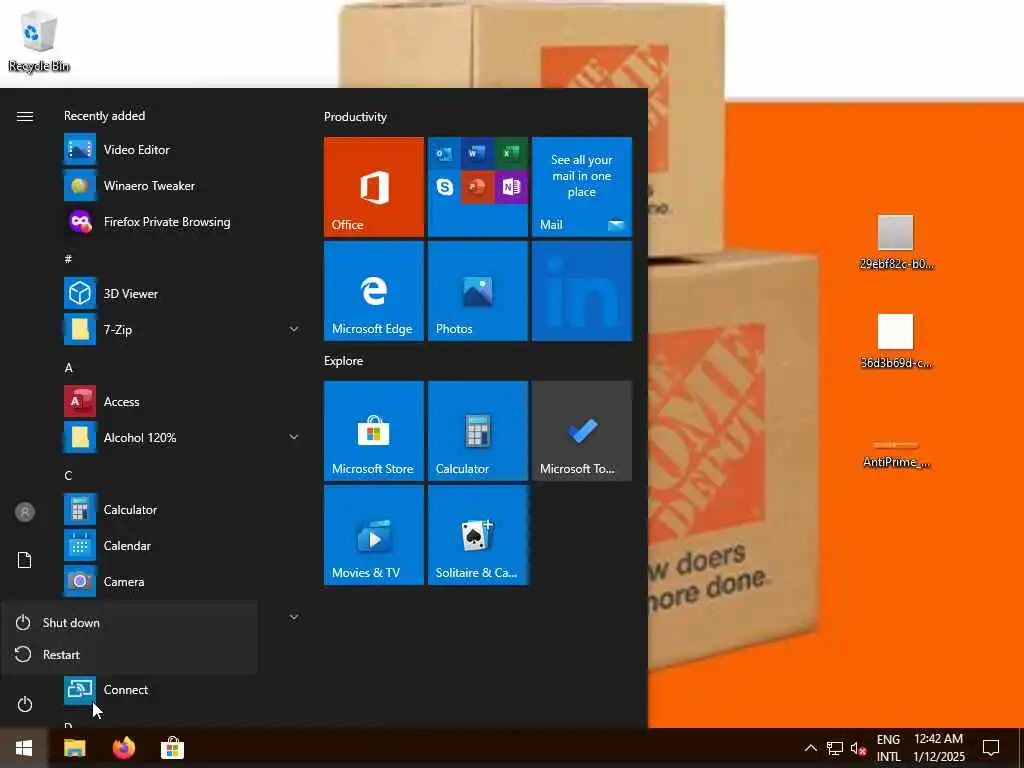Open Movies & TV tile
This screenshot has height=768, width=1024.
(x=374, y=535)
